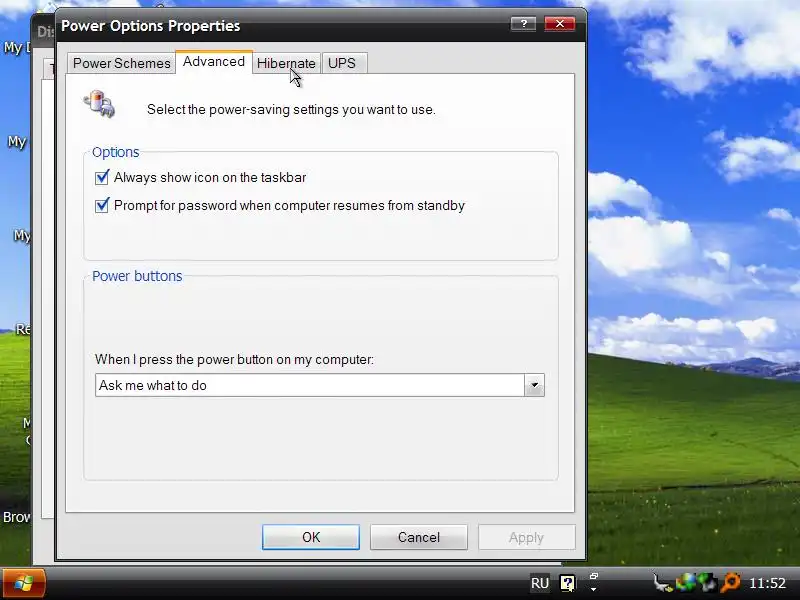
Task: Click the dialog help question-mark button
Action: (523, 24)
